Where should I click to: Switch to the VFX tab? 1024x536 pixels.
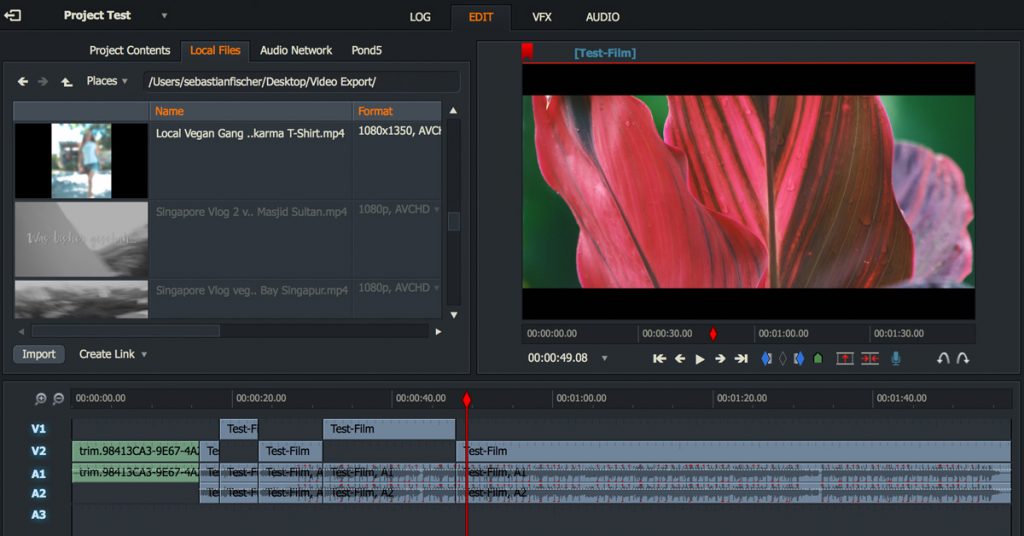click(541, 17)
